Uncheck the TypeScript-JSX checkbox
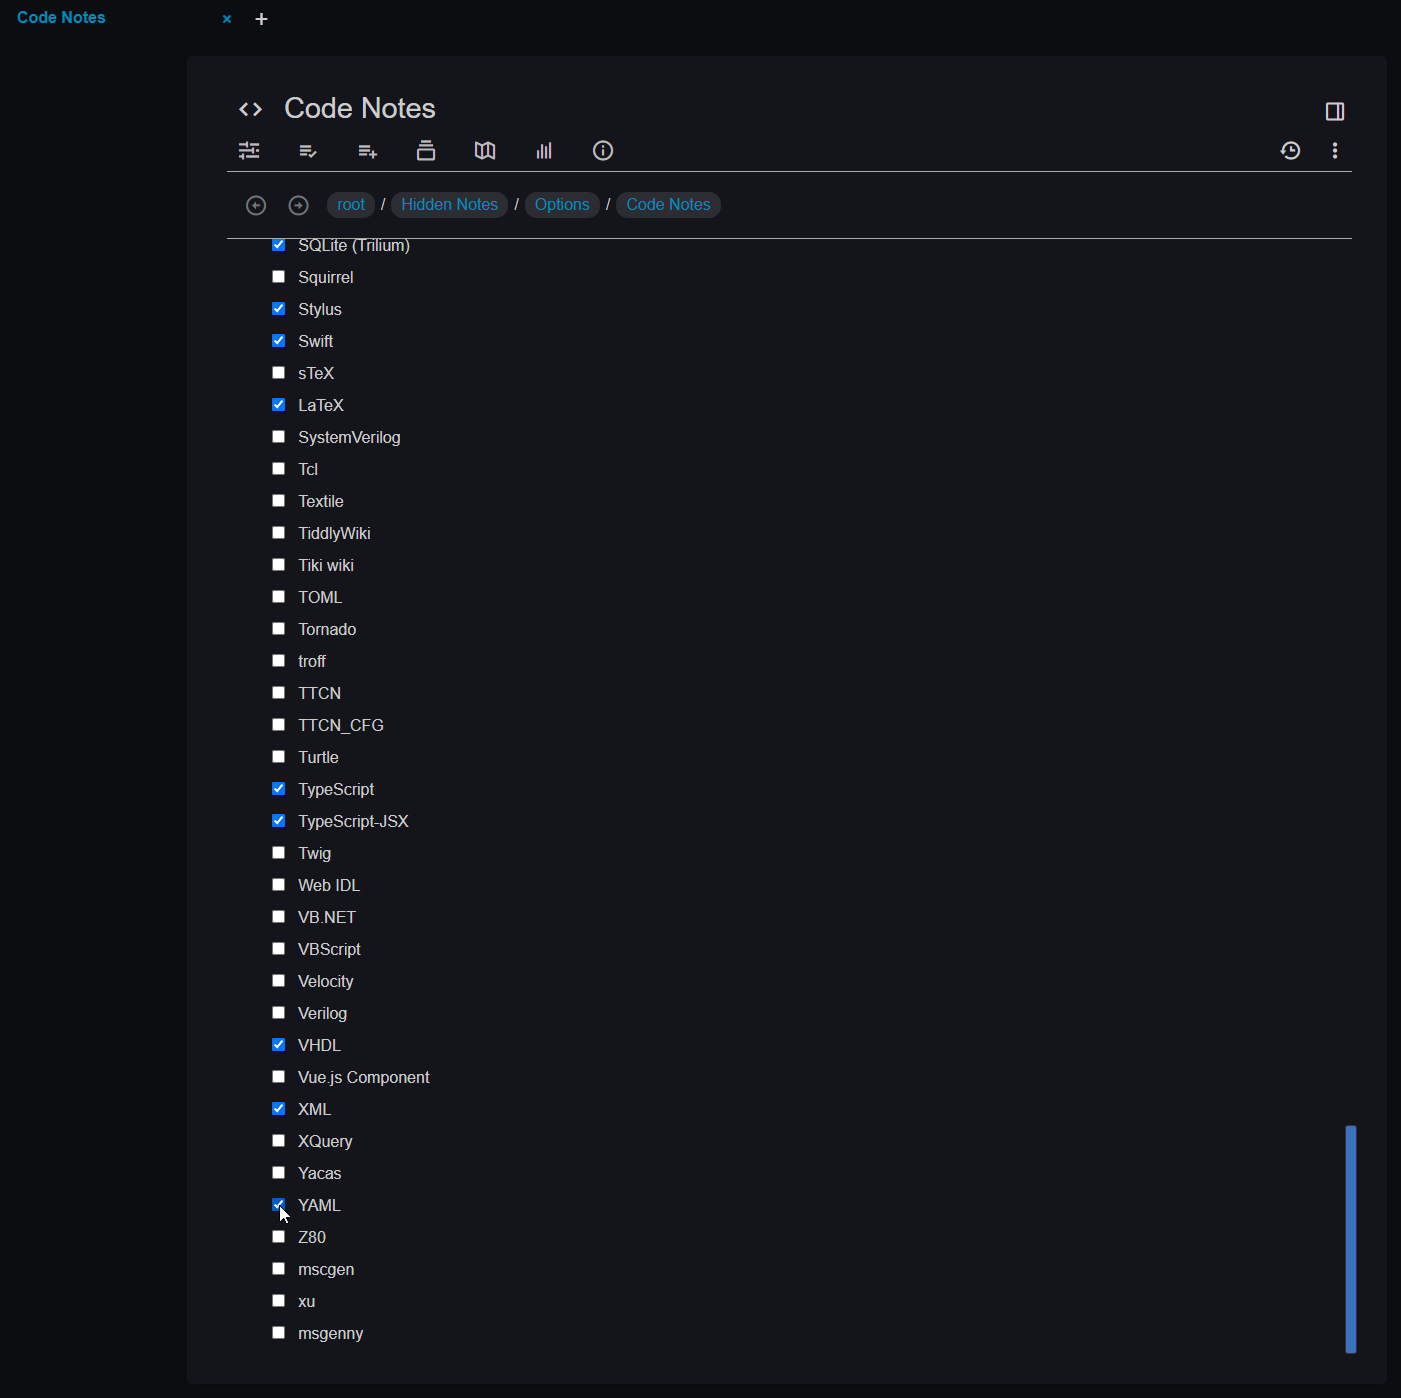 click(279, 821)
